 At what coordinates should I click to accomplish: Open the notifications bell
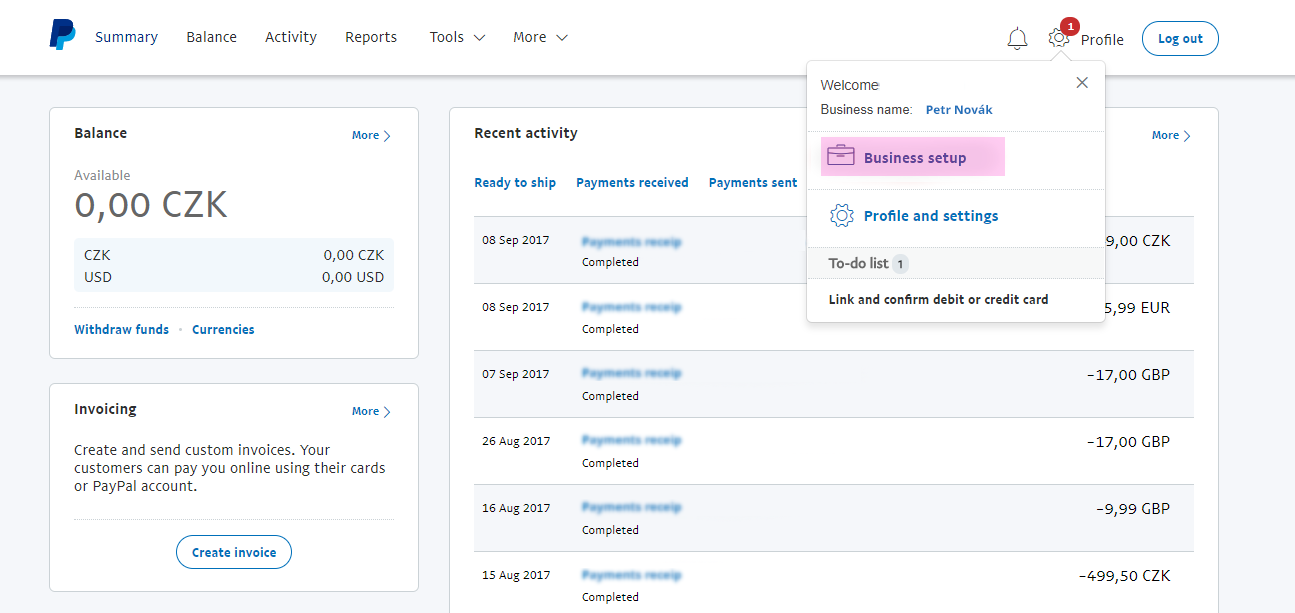click(x=1017, y=39)
